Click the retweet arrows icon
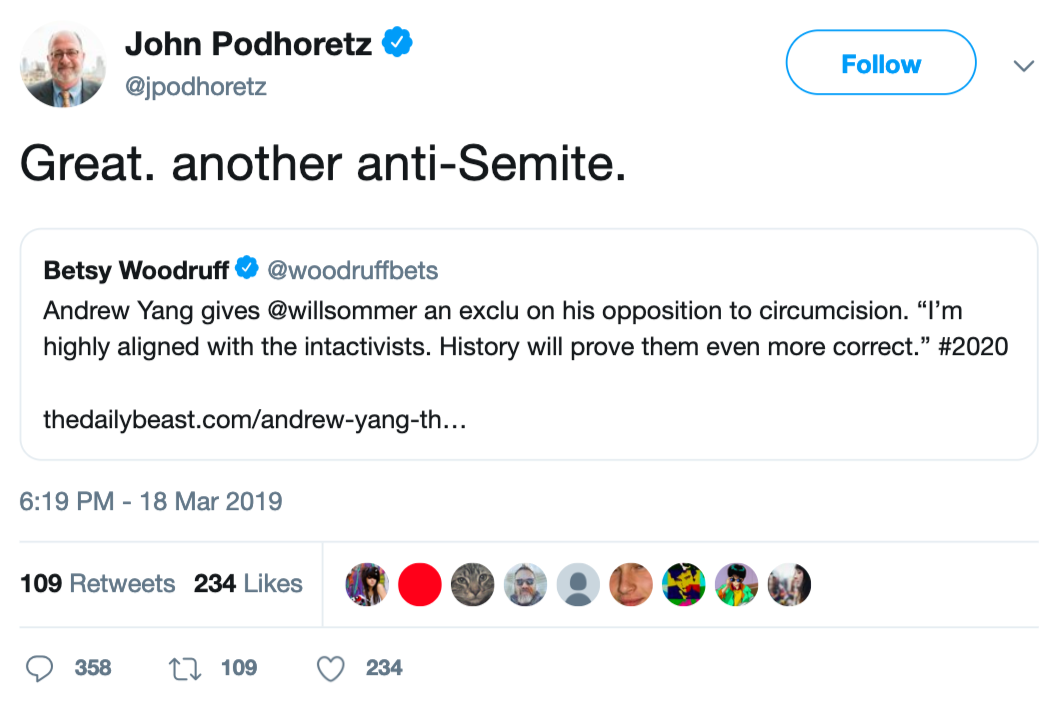The height and width of the screenshot is (706, 1057). coord(185,668)
